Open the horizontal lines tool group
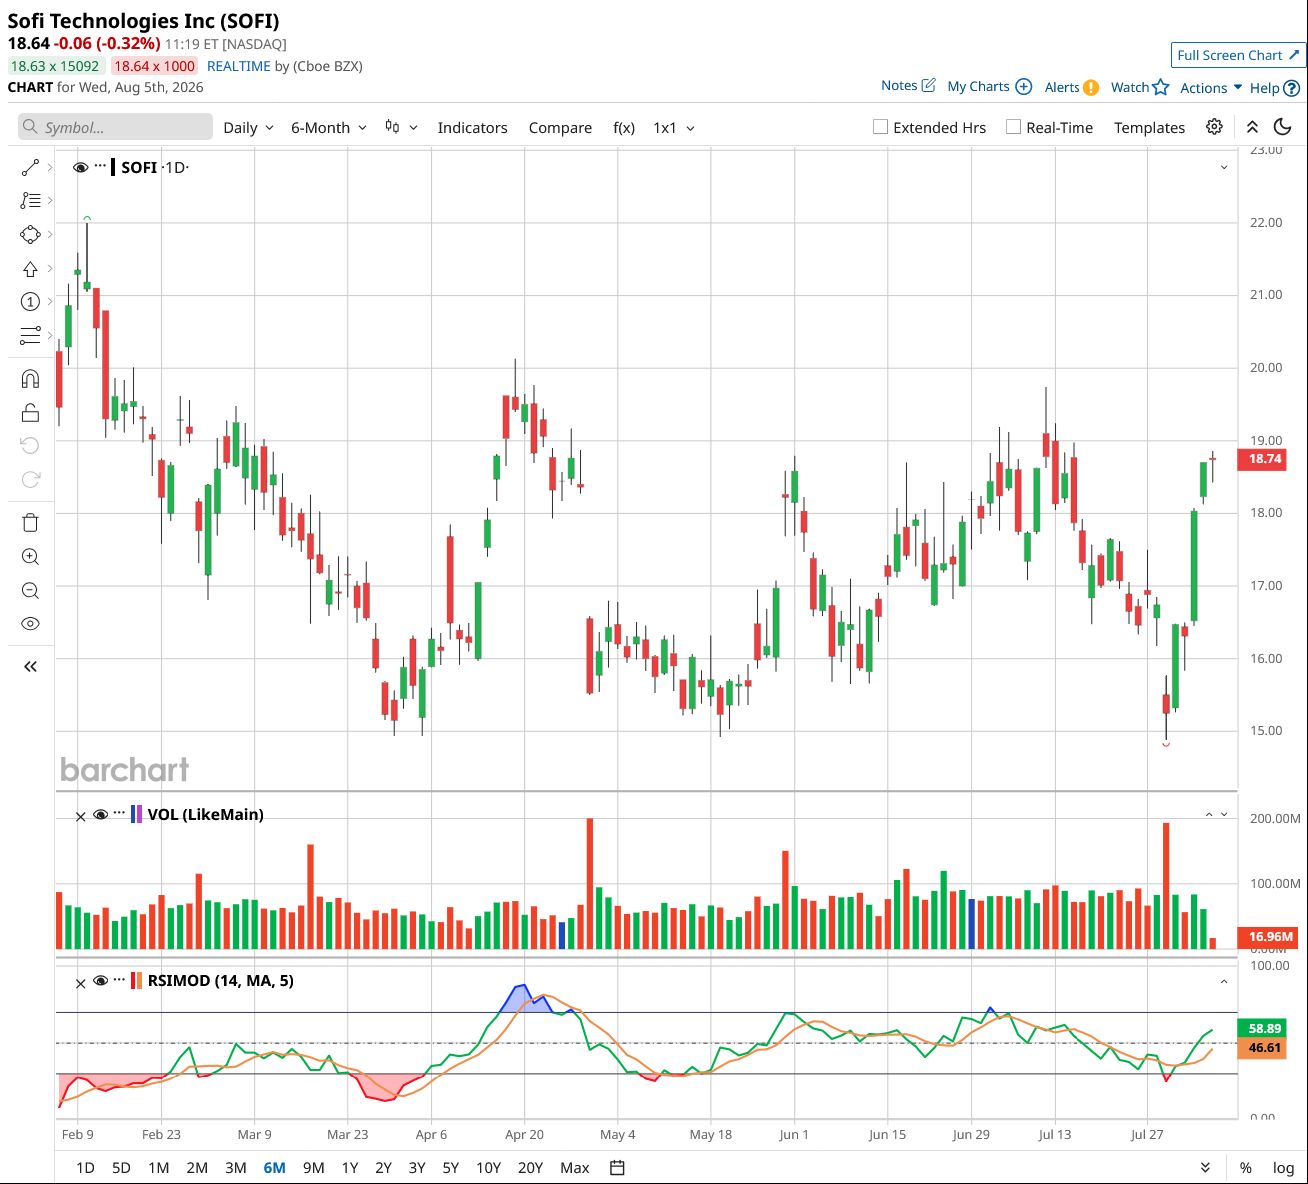Viewport: 1308px width, 1184px height. point(30,335)
